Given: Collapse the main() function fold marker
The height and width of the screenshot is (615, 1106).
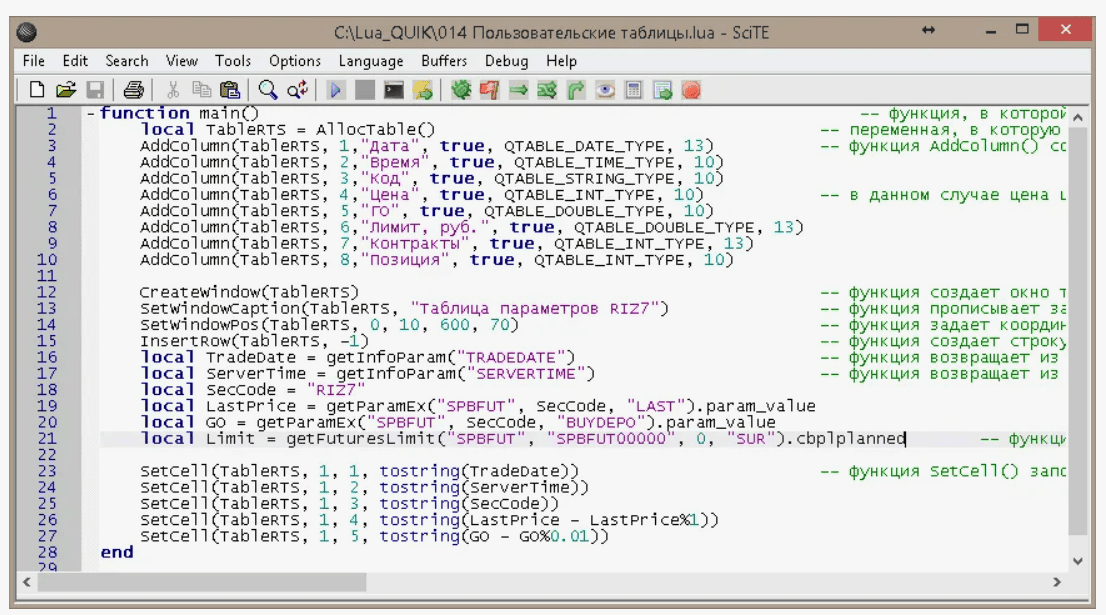Looking at the screenshot, I should (90, 114).
